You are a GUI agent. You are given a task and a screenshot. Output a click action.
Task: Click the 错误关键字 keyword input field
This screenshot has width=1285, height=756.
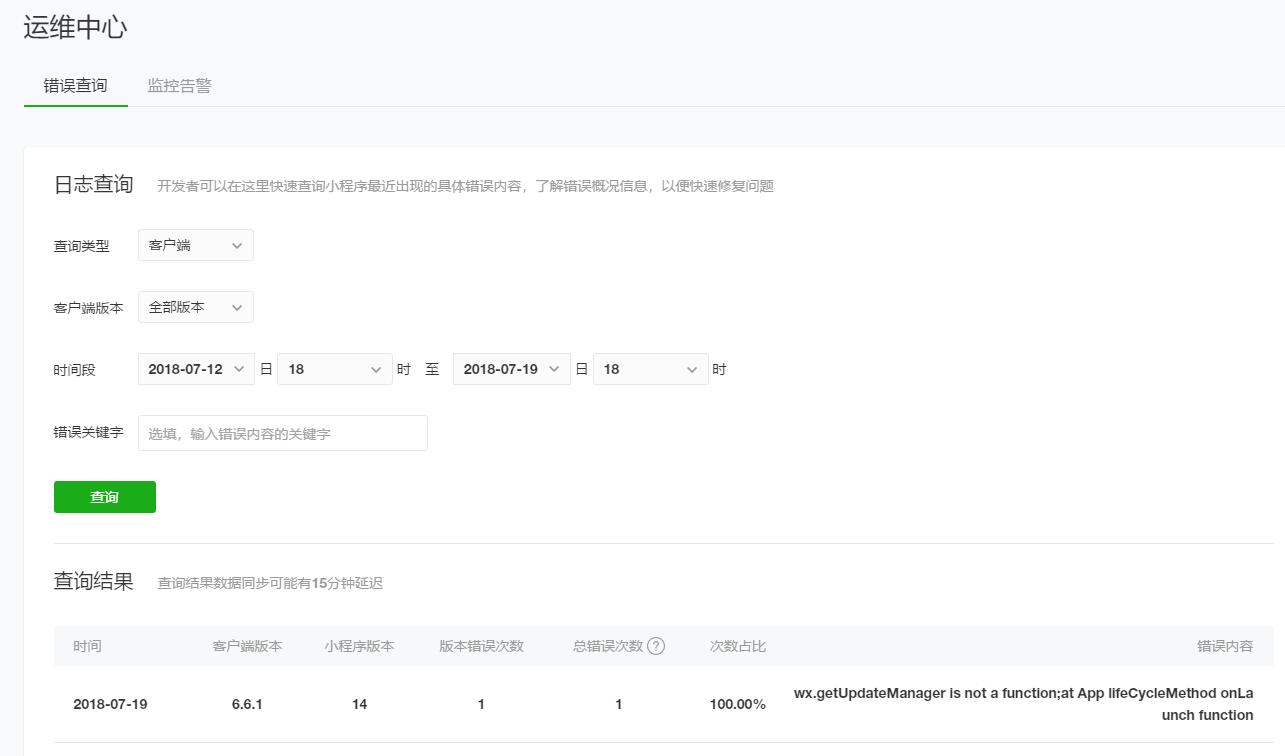(282, 432)
